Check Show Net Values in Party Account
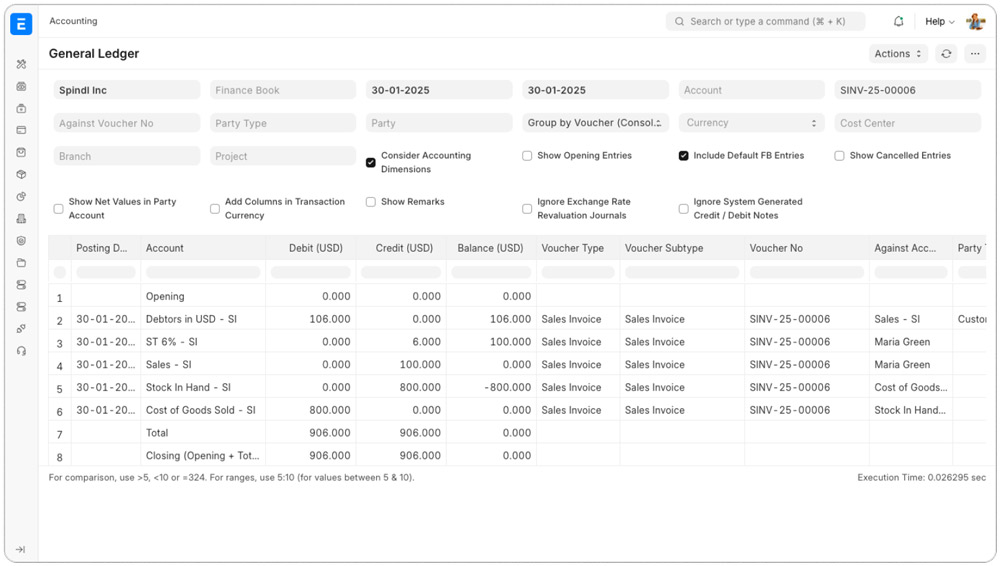The height and width of the screenshot is (566, 1000). tap(59, 209)
